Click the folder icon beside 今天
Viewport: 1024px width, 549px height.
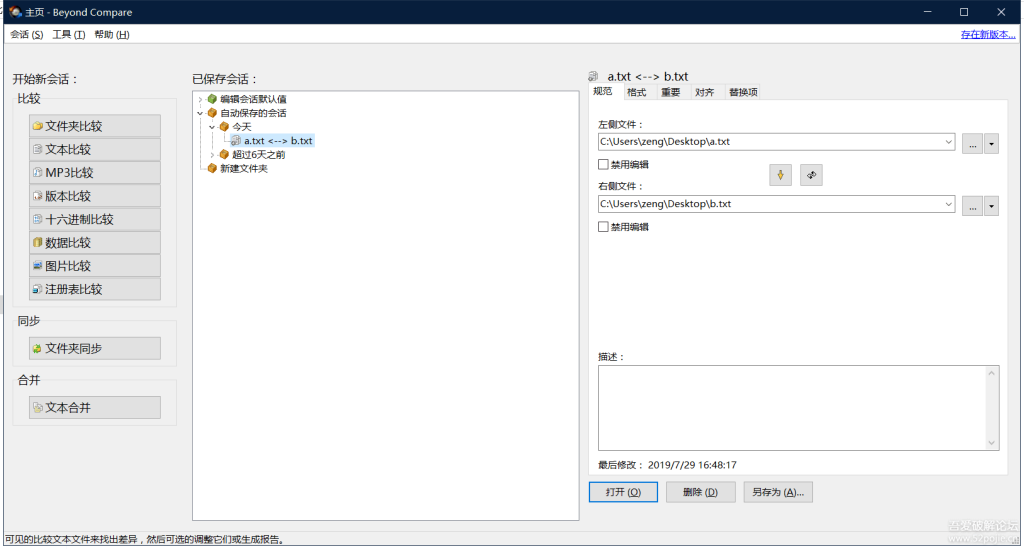pos(224,127)
